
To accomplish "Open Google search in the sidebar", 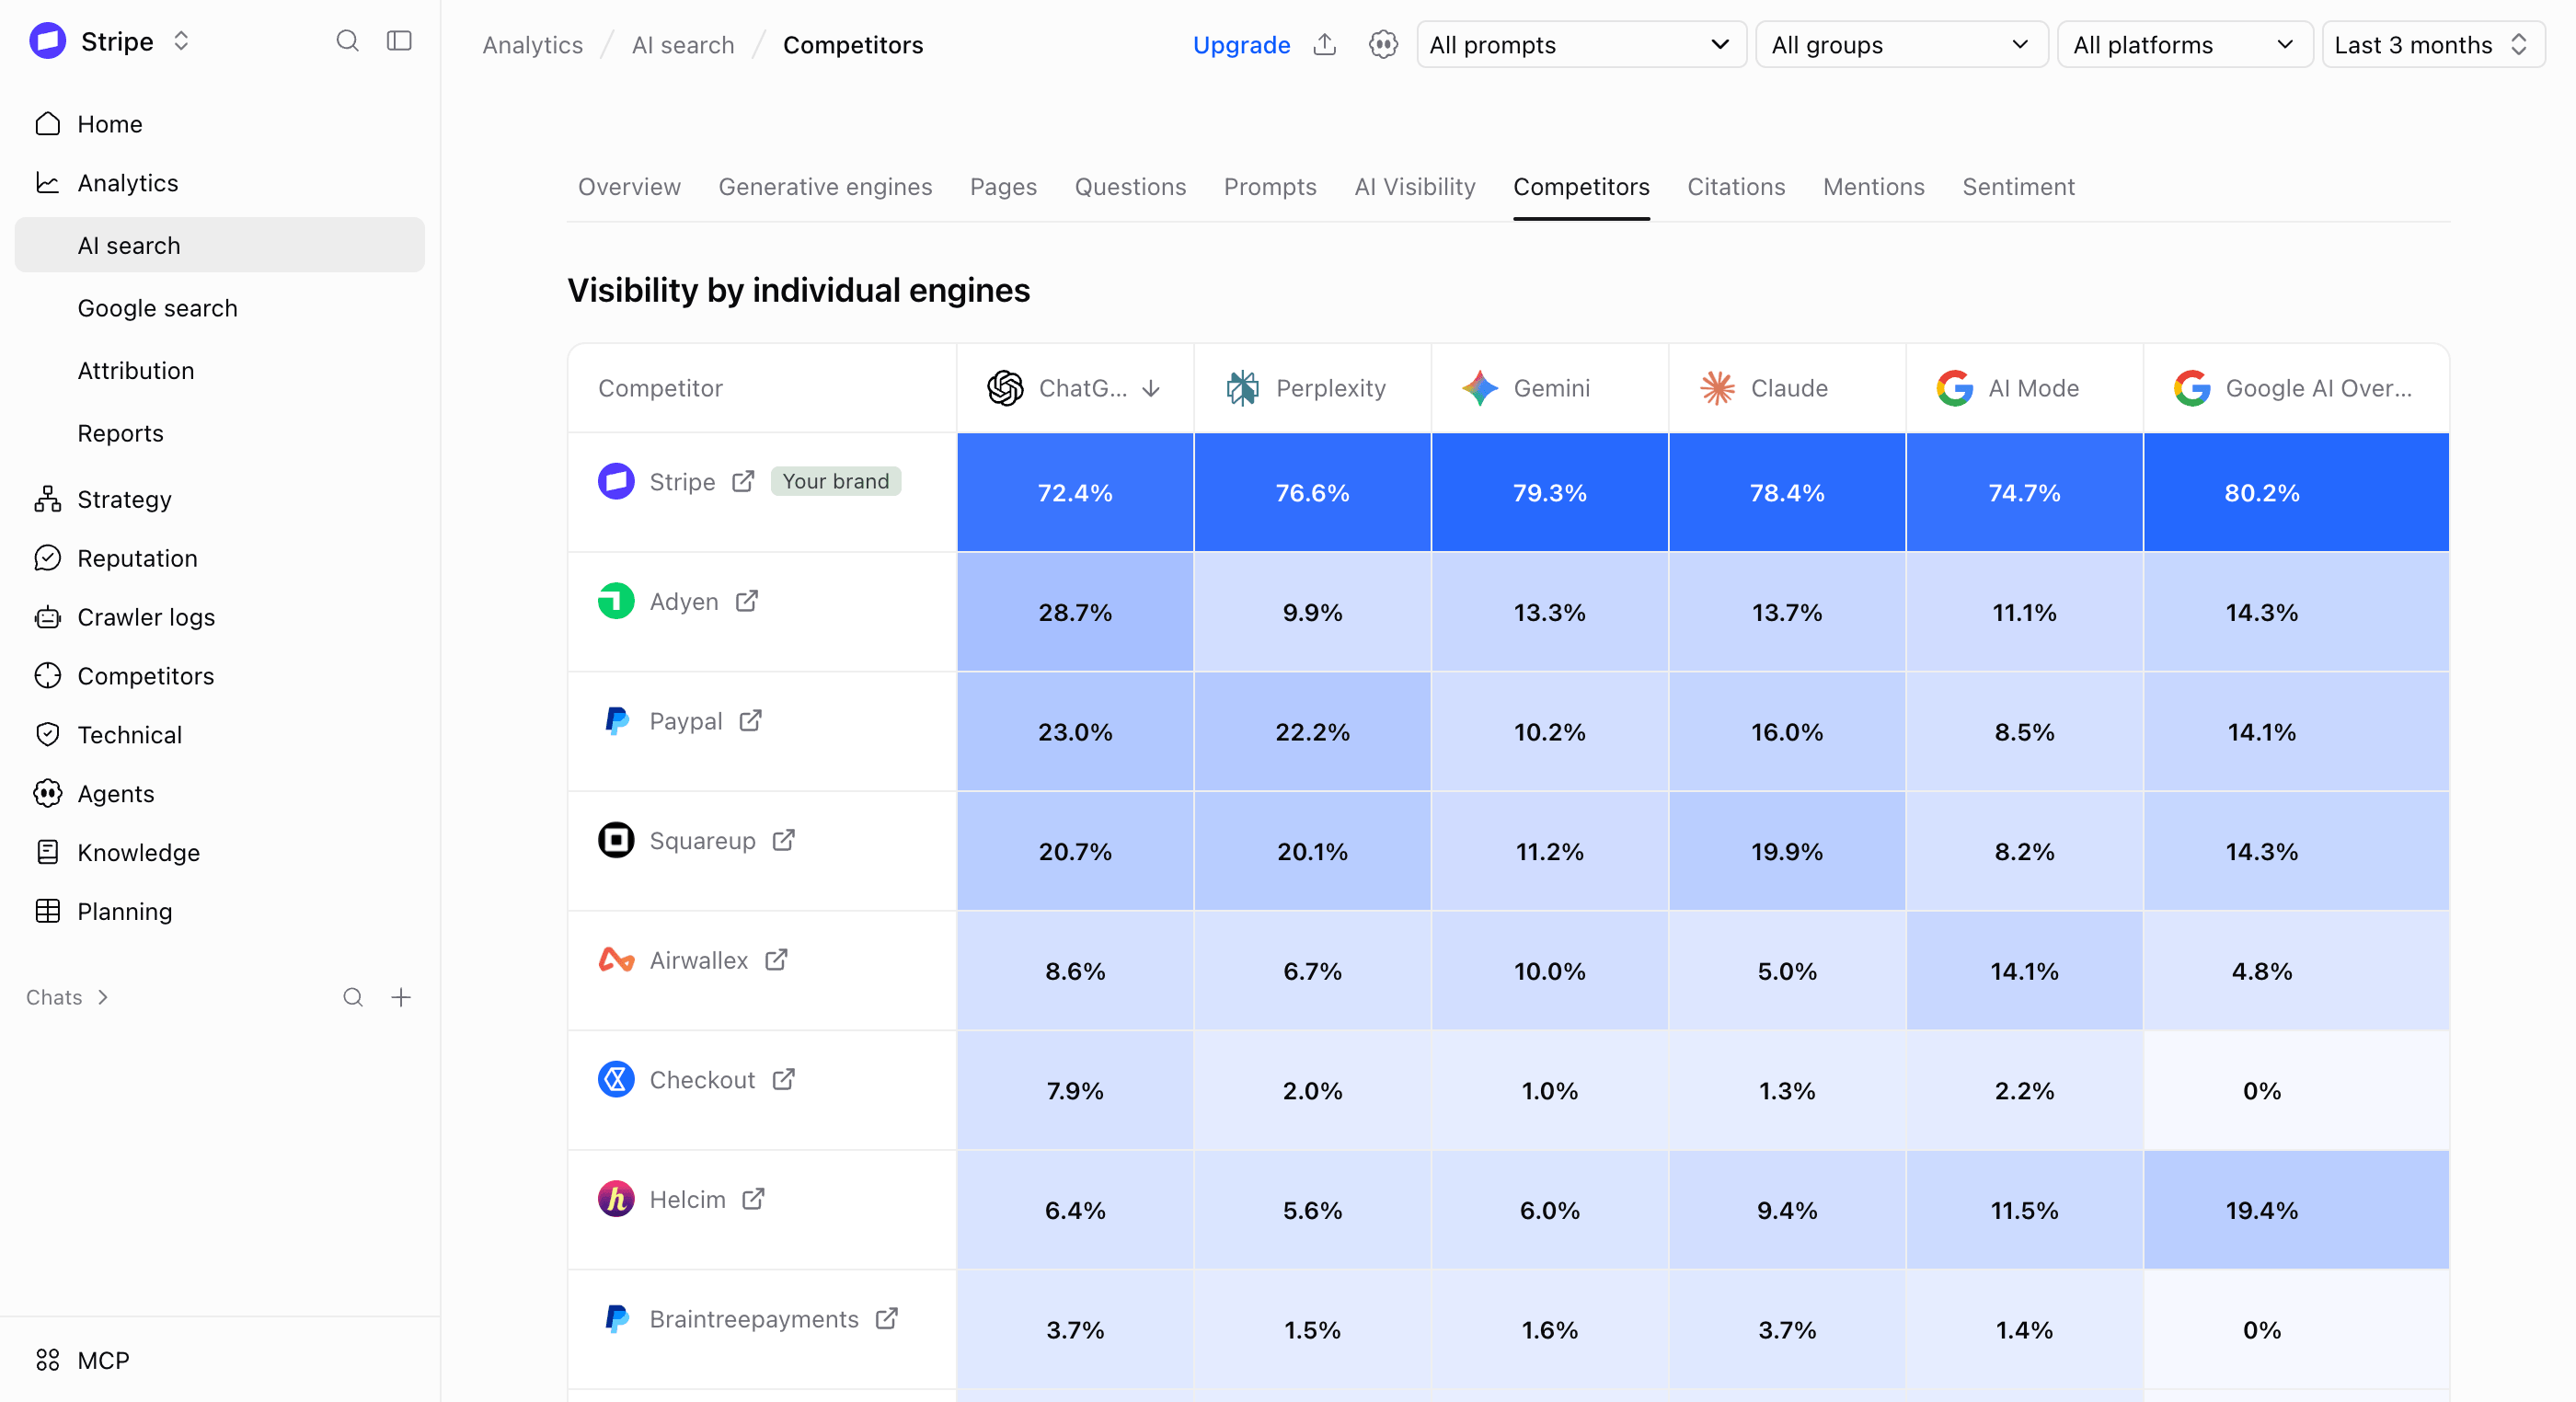I will click(x=219, y=308).
